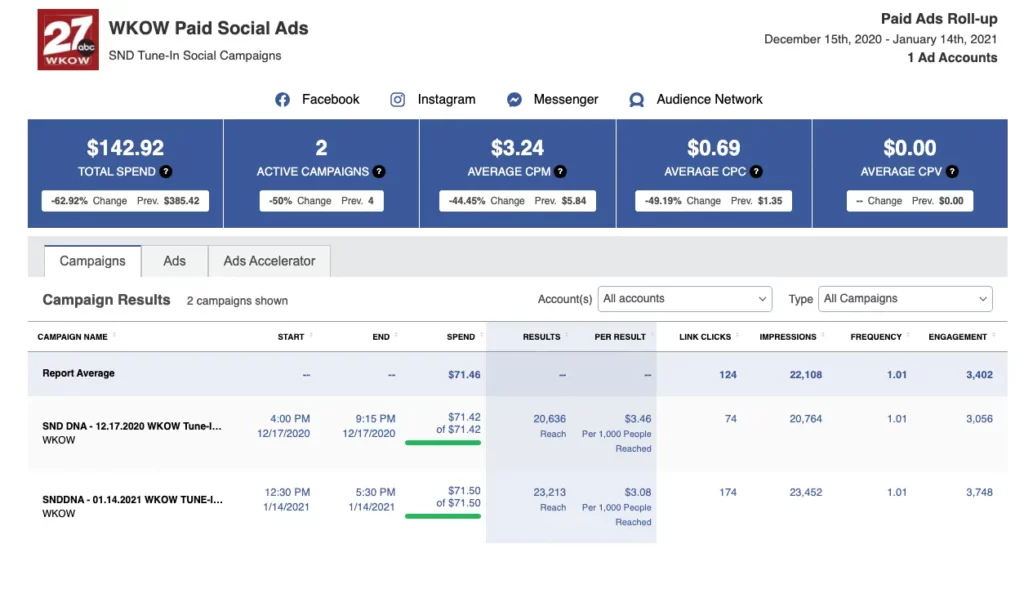
Task: Switch to the Ads tab
Action: 175,261
